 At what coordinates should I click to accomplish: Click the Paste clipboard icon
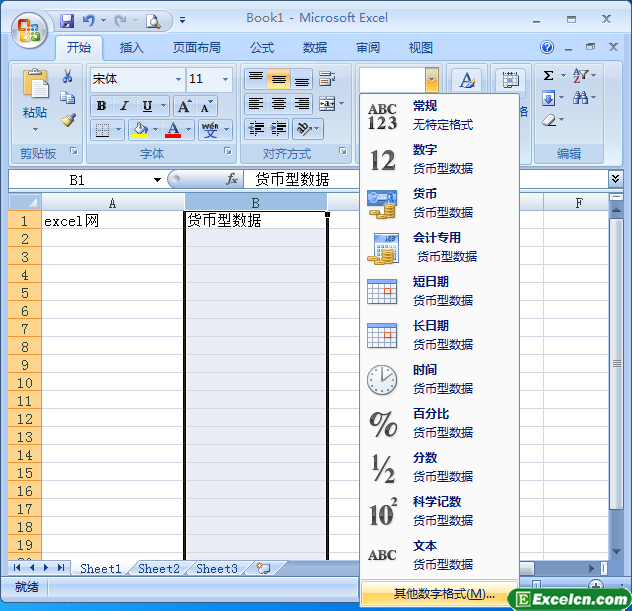pos(35,83)
